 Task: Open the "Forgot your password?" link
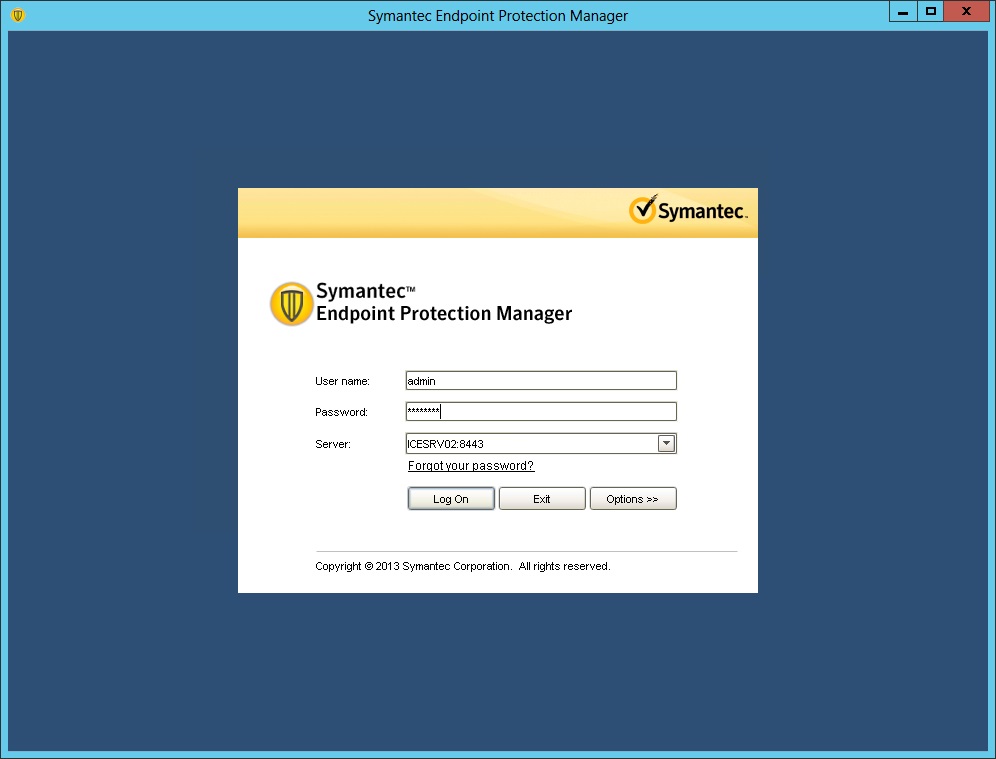click(x=471, y=466)
